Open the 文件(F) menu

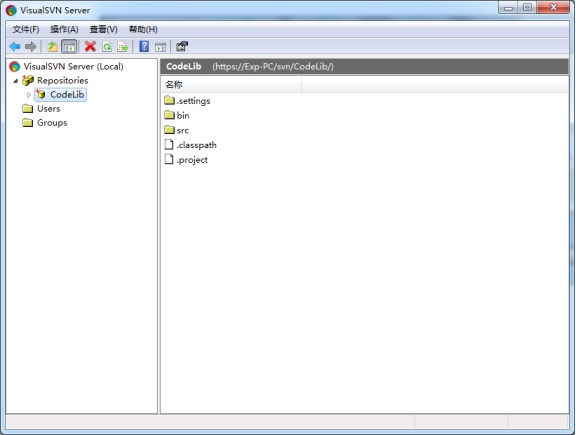[x=26, y=29]
